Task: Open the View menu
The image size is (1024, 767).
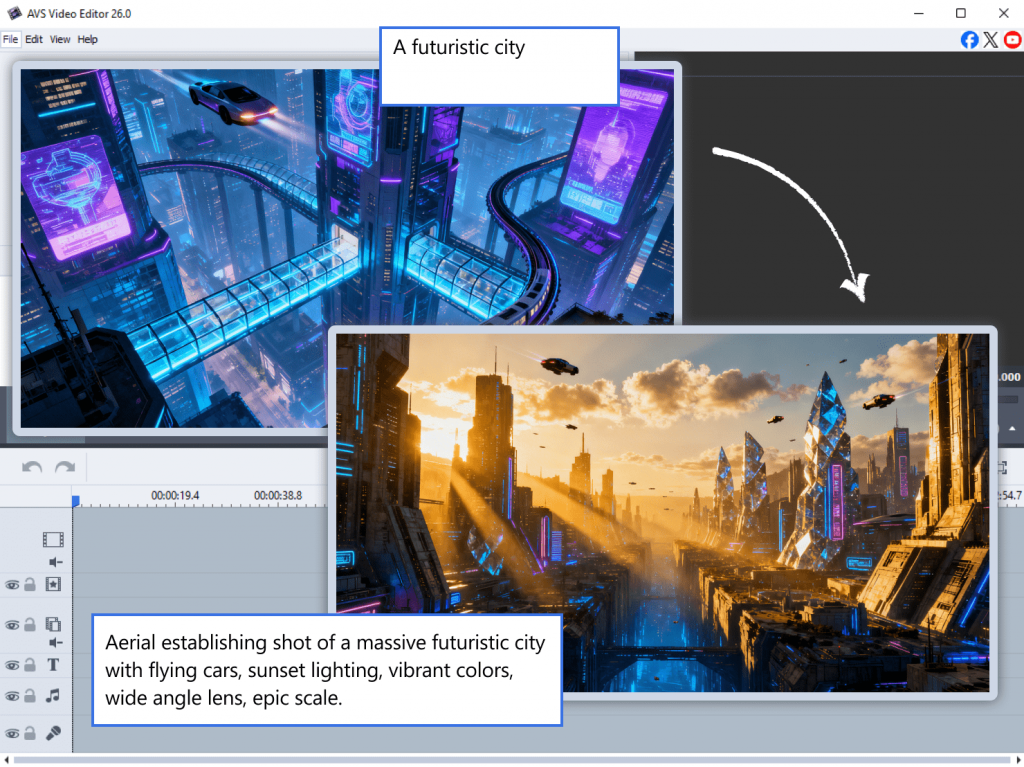Action: tap(60, 39)
